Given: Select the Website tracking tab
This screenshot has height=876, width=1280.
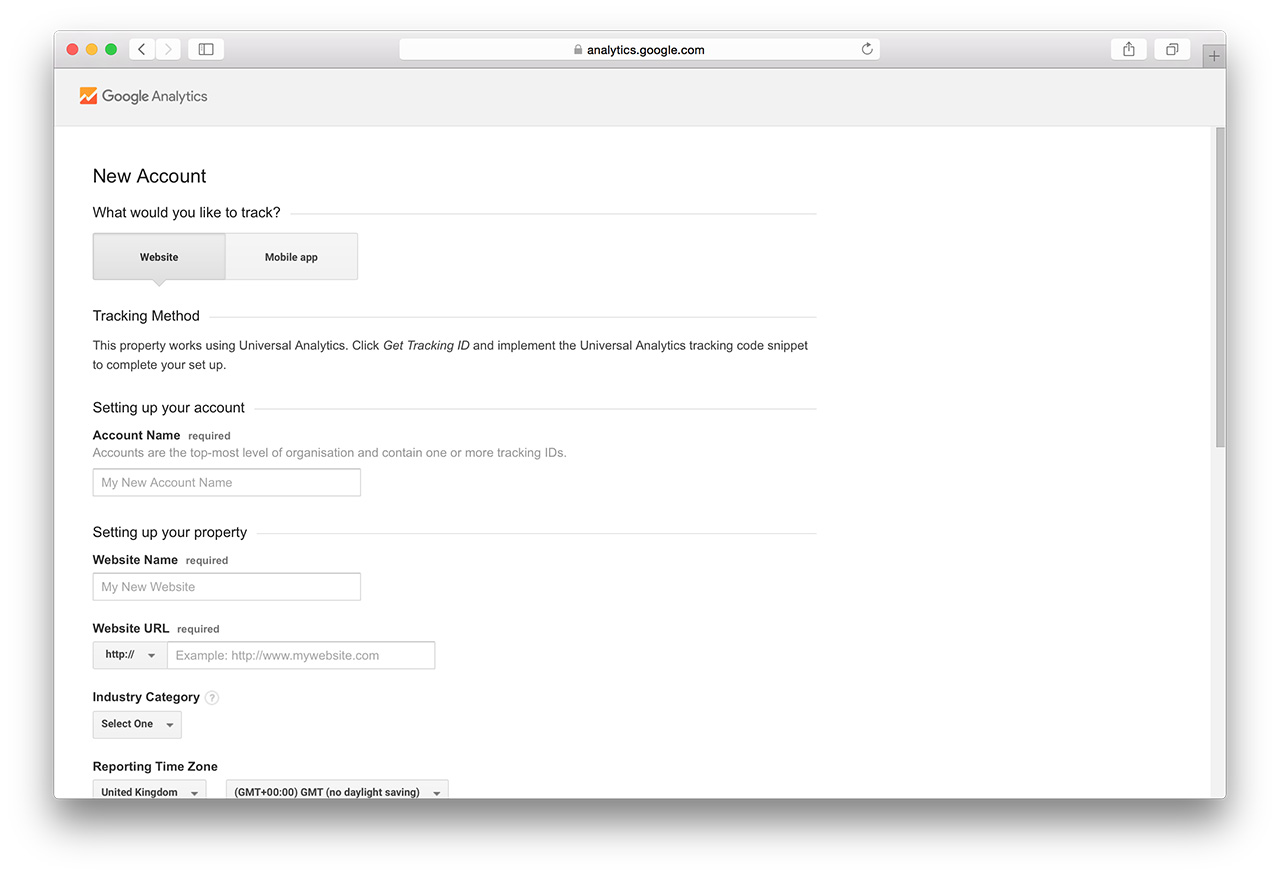Looking at the screenshot, I should click(159, 257).
